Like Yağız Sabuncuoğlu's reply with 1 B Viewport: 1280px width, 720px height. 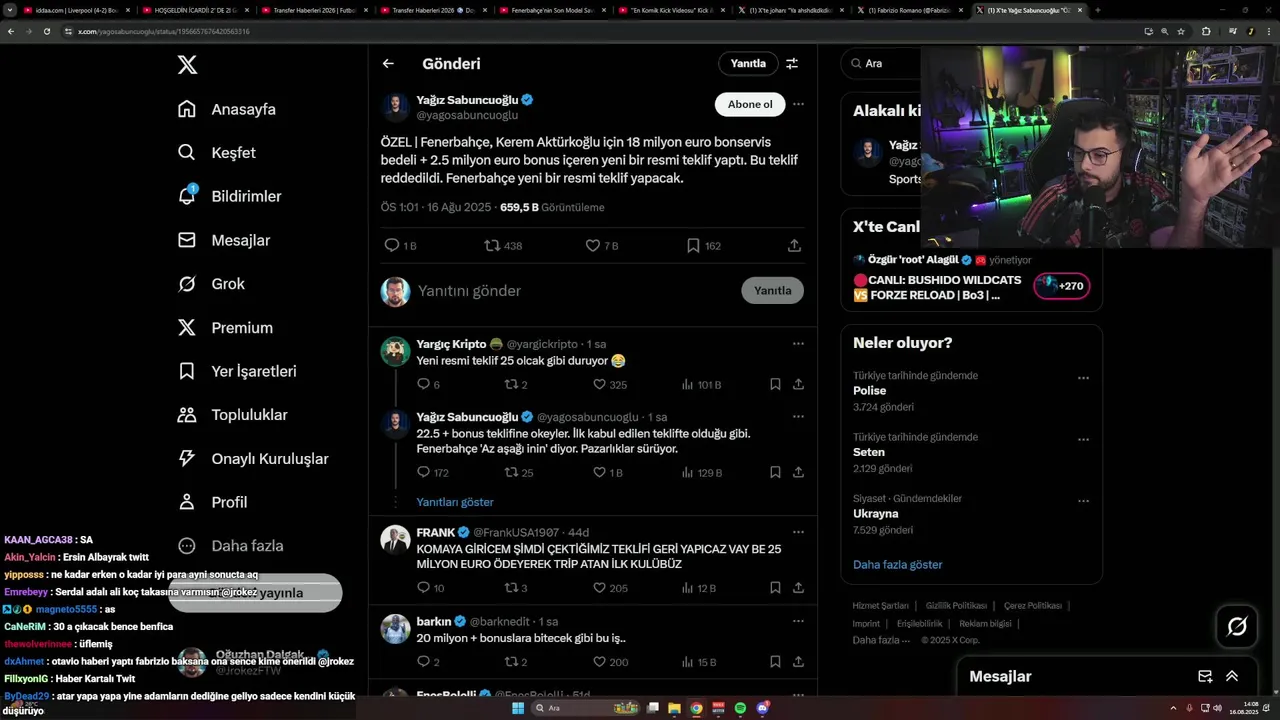click(608, 473)
